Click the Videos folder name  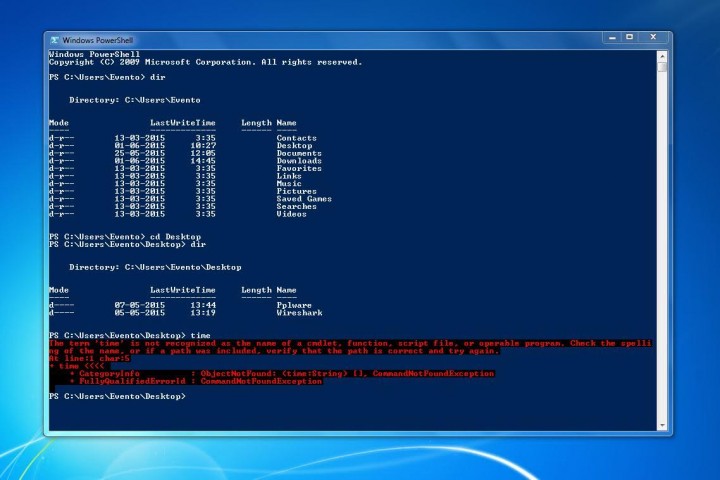click(292, 214)
